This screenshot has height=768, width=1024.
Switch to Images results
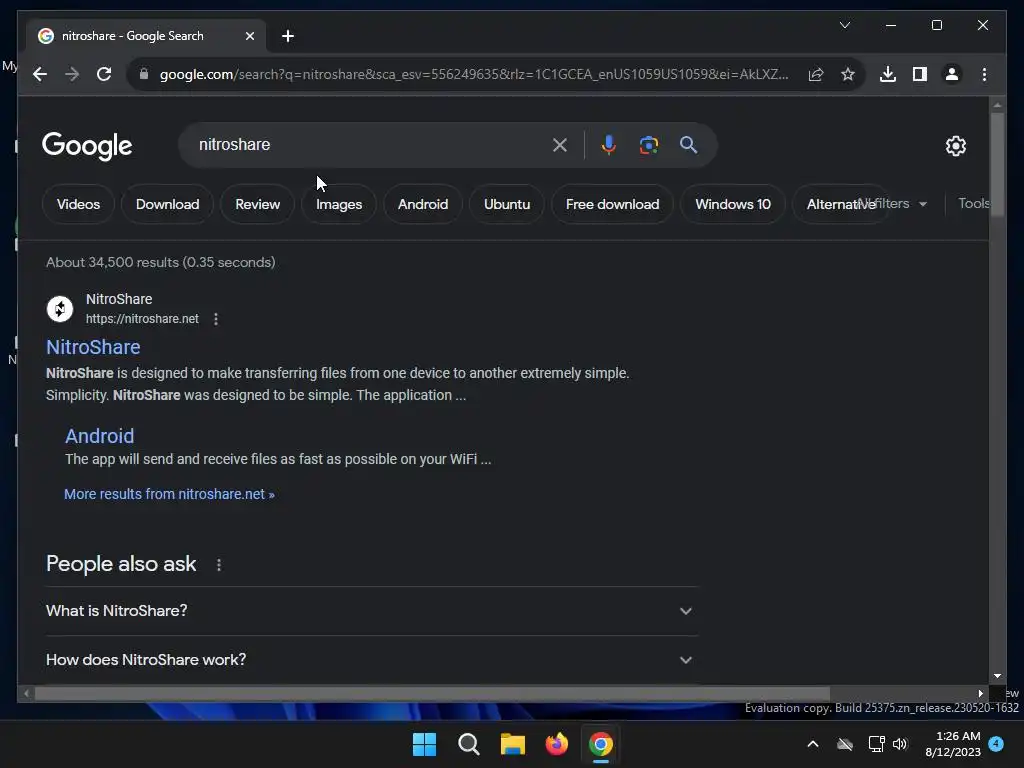point(338,204)
